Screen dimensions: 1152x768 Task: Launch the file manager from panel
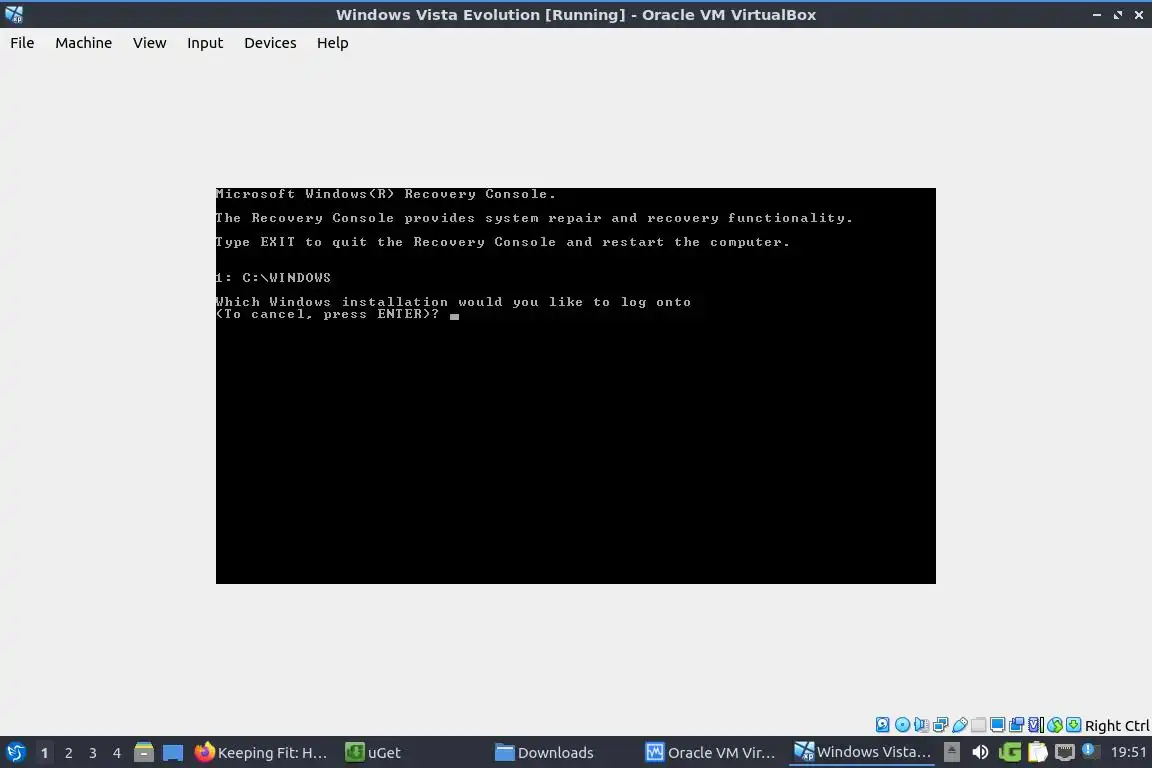point(144,752)
